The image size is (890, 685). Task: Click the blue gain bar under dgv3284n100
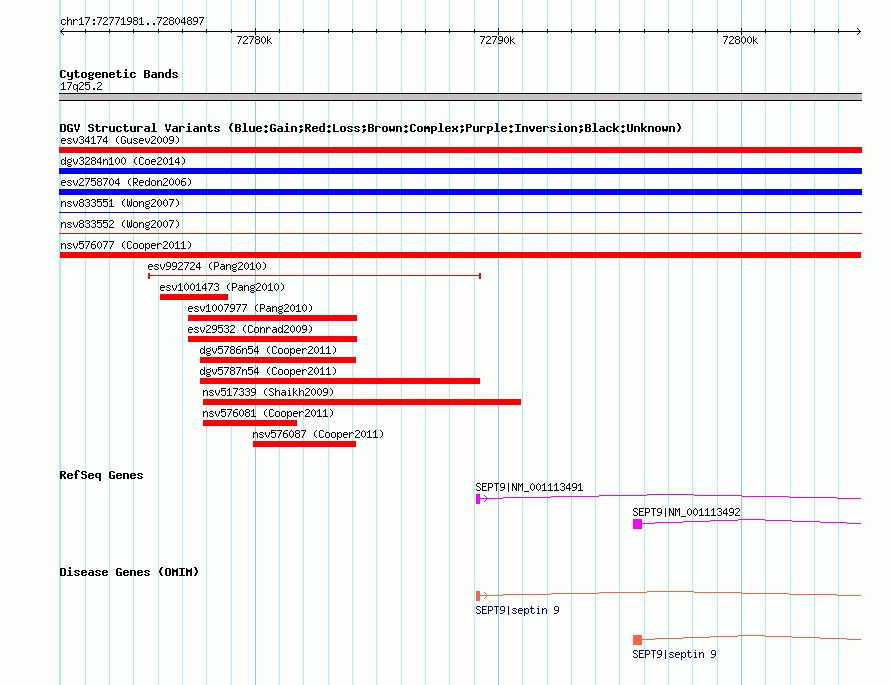[460, 171]
